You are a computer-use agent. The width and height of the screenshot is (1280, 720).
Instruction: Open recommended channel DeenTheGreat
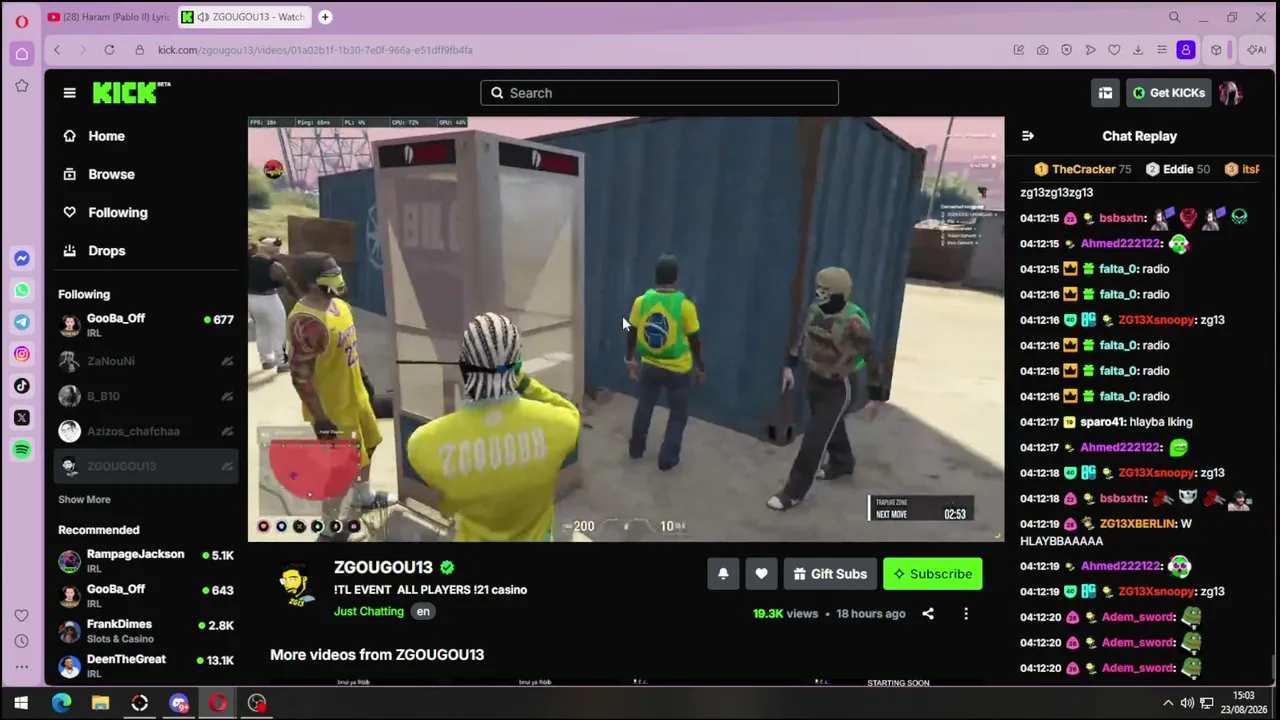pos(146,666)
